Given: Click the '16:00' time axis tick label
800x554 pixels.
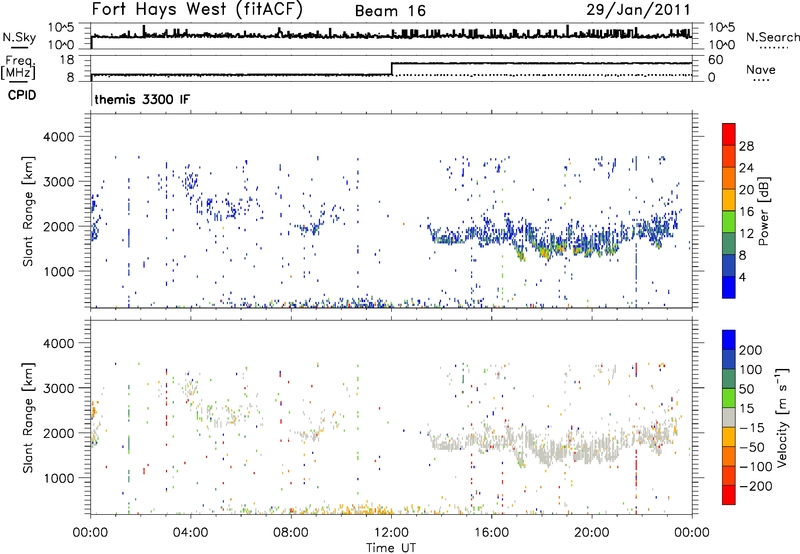Looking at the screenshot, I should 491,533.
